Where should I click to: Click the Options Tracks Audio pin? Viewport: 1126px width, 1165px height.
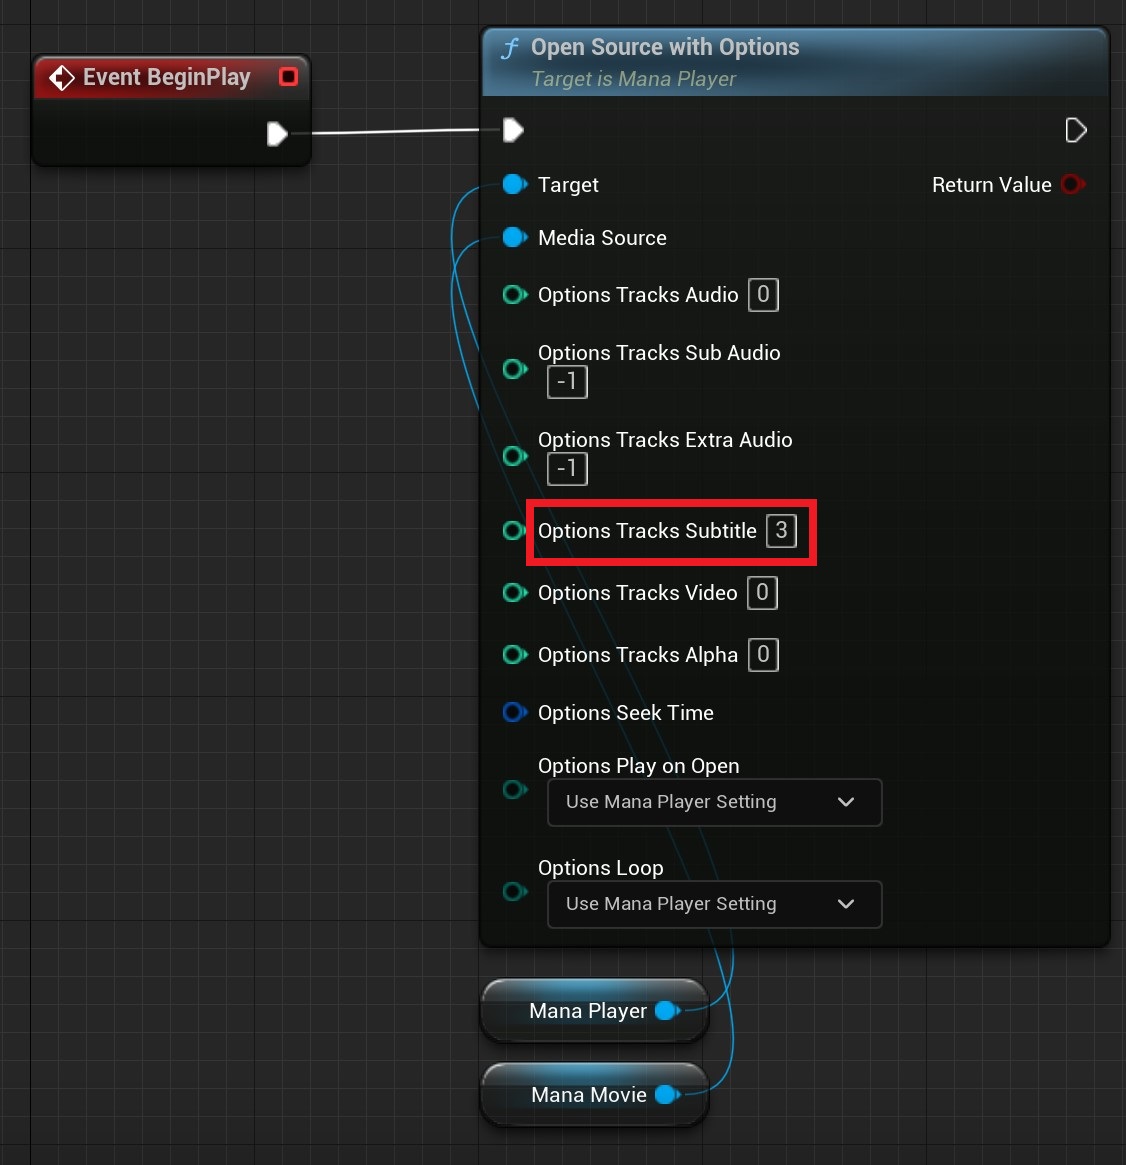(515, 295)
